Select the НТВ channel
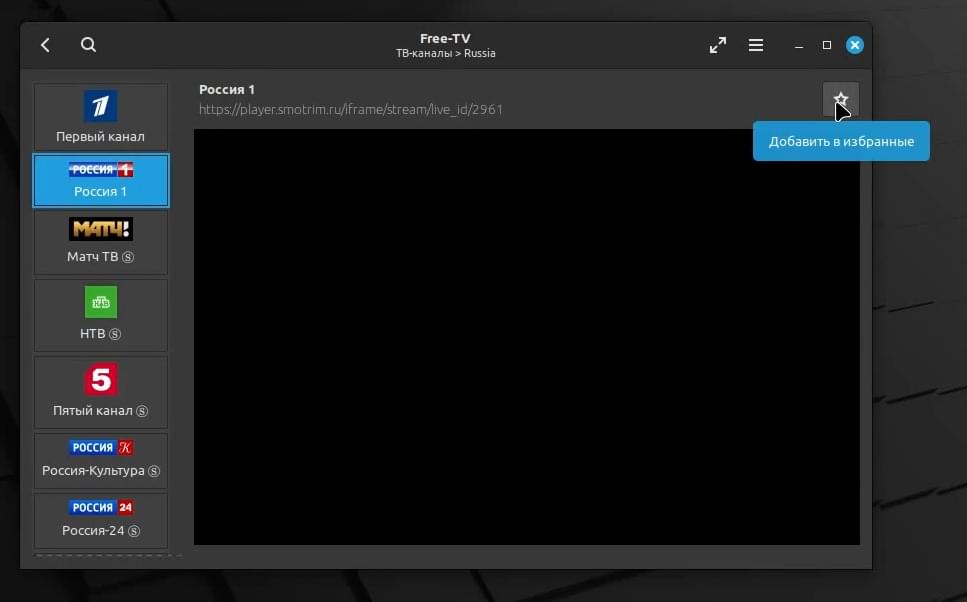 point(101,315)
